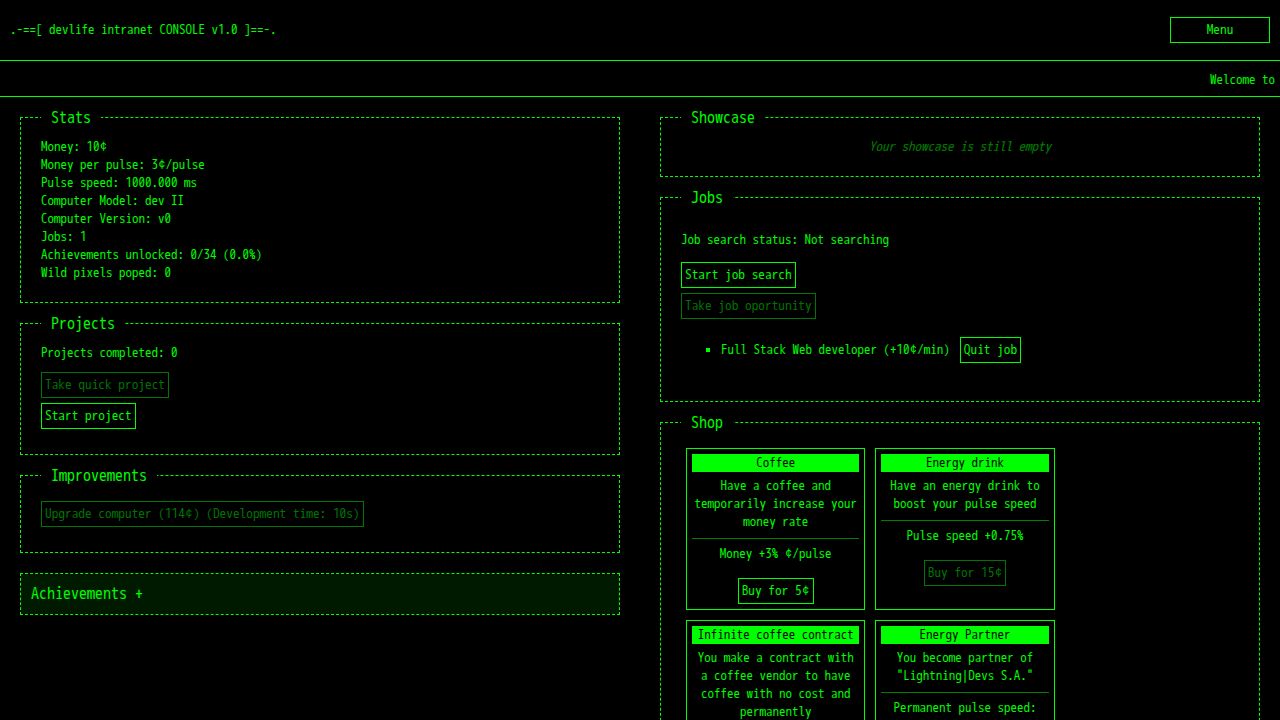
Task: Click Start job search button
Action: (x=738, y=275)
